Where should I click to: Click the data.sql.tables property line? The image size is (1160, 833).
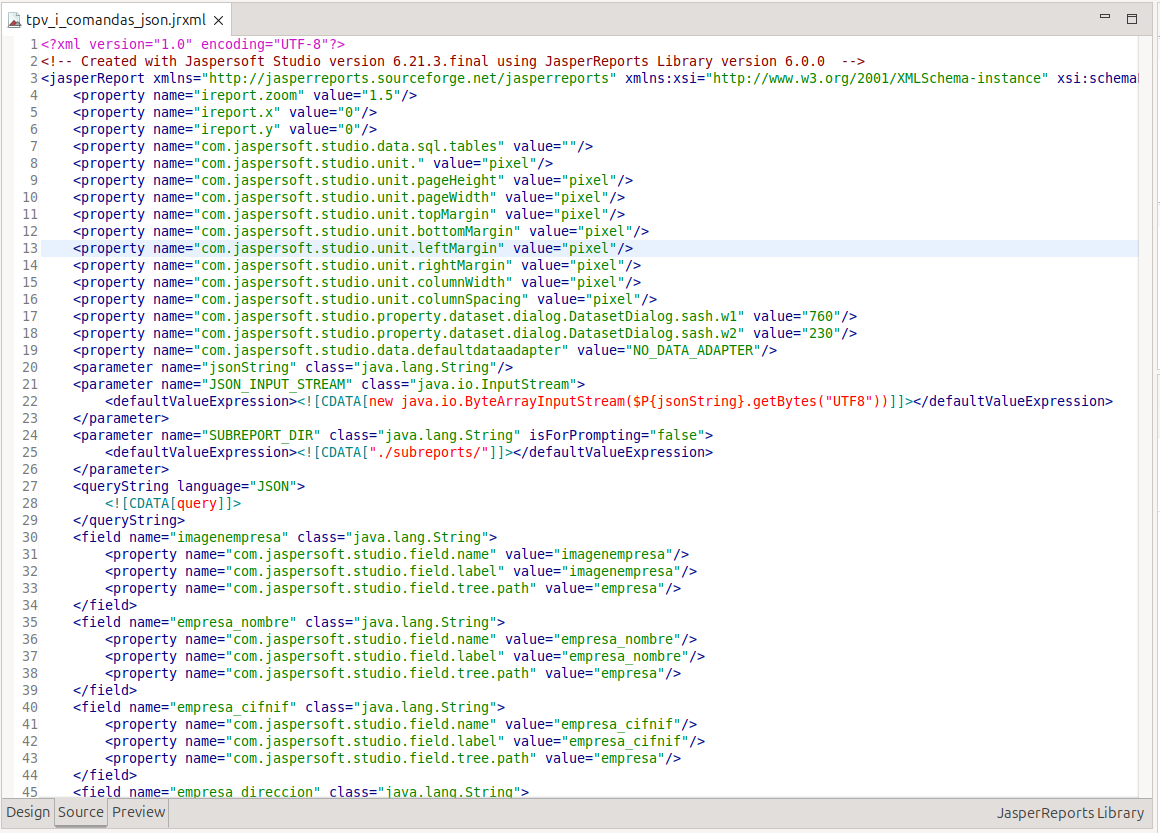[x=333, y=146]
